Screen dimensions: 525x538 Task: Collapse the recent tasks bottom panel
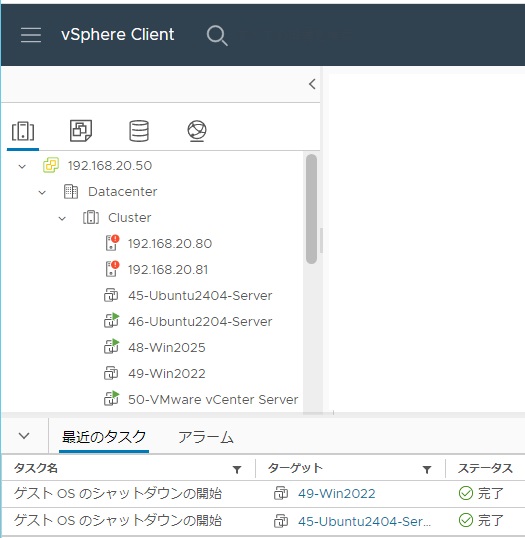(x=24, y=436)
